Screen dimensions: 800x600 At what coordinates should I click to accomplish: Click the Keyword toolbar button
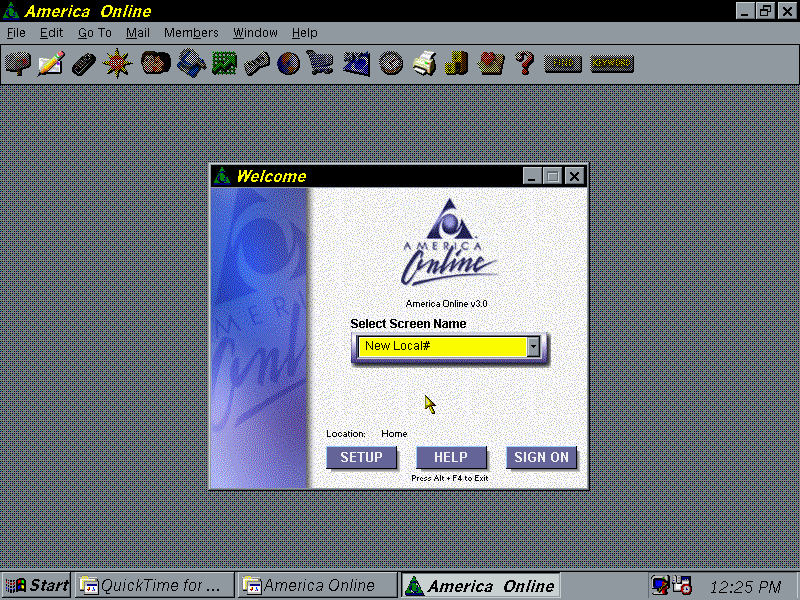tap(611, 64)
